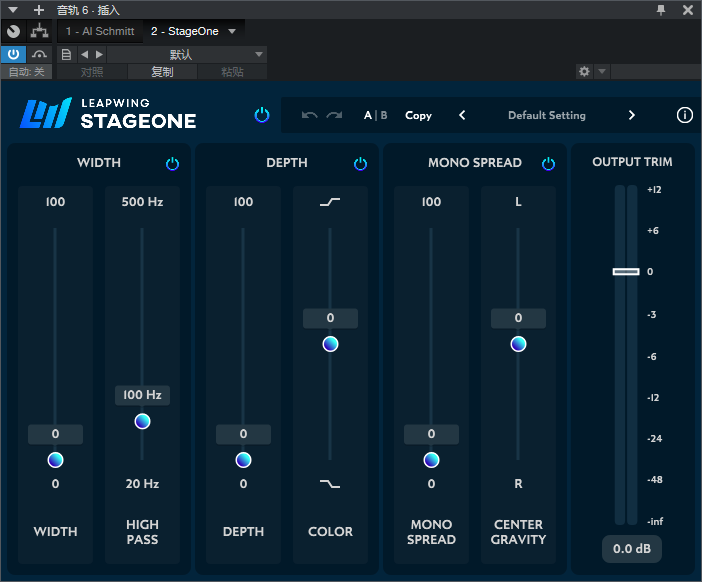
Task: Click the OUTPUT TRIM fader handle
Action: click(x=626, y=271)
